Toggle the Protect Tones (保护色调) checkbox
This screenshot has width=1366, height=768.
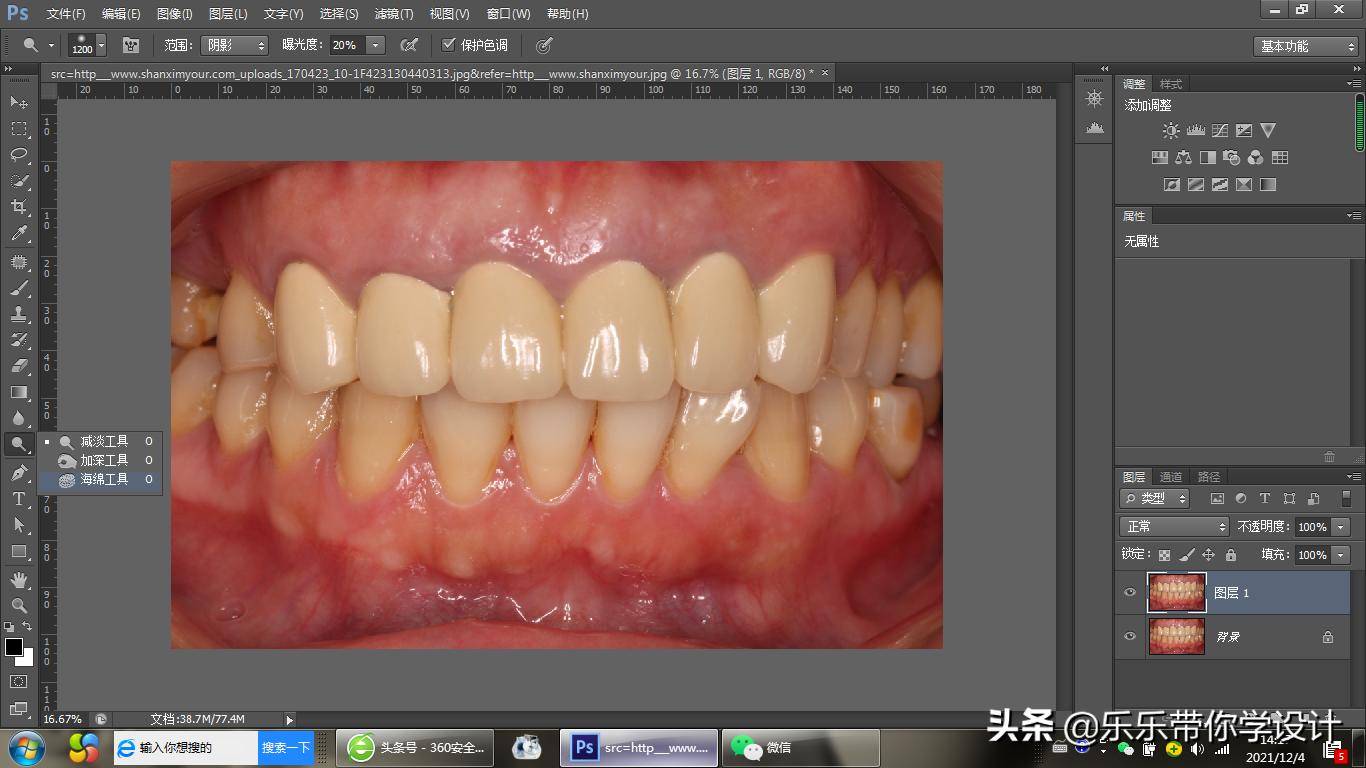(x=449, y=45)
